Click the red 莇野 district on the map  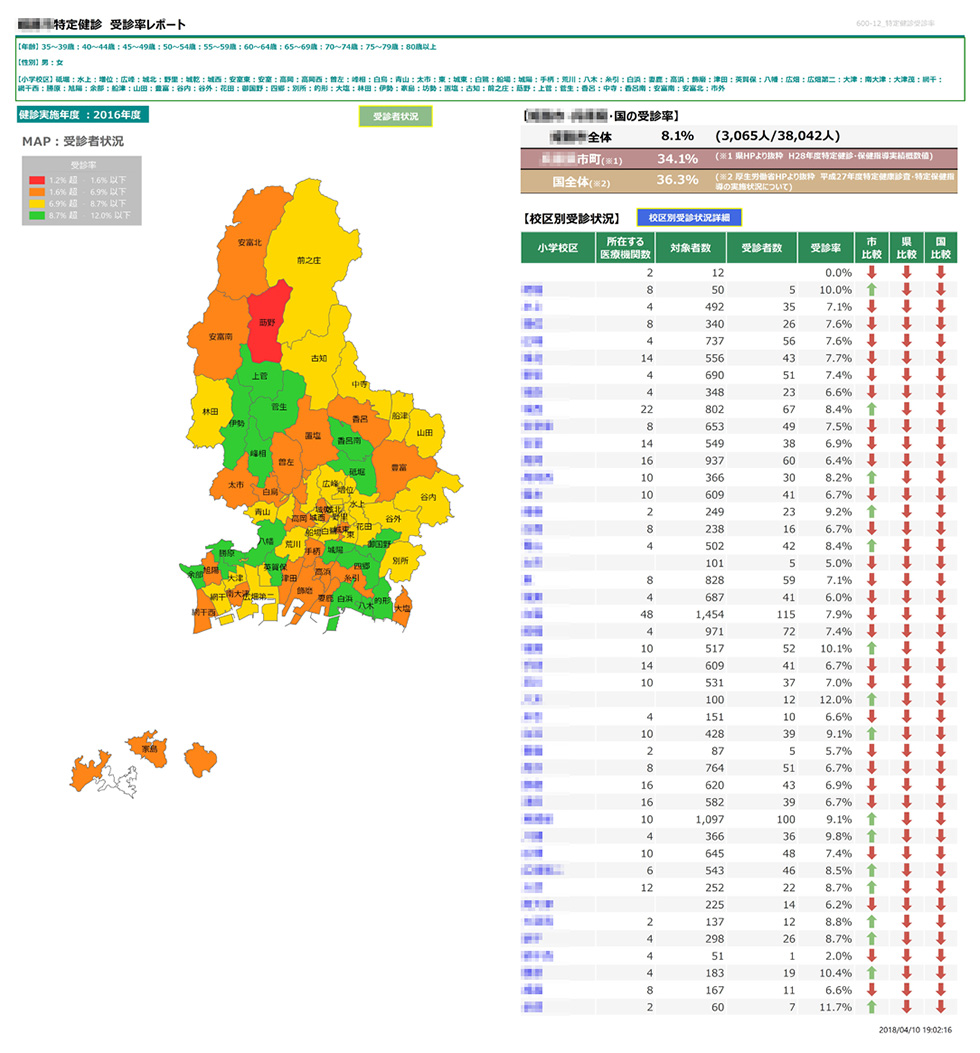[x=267, y=324]
